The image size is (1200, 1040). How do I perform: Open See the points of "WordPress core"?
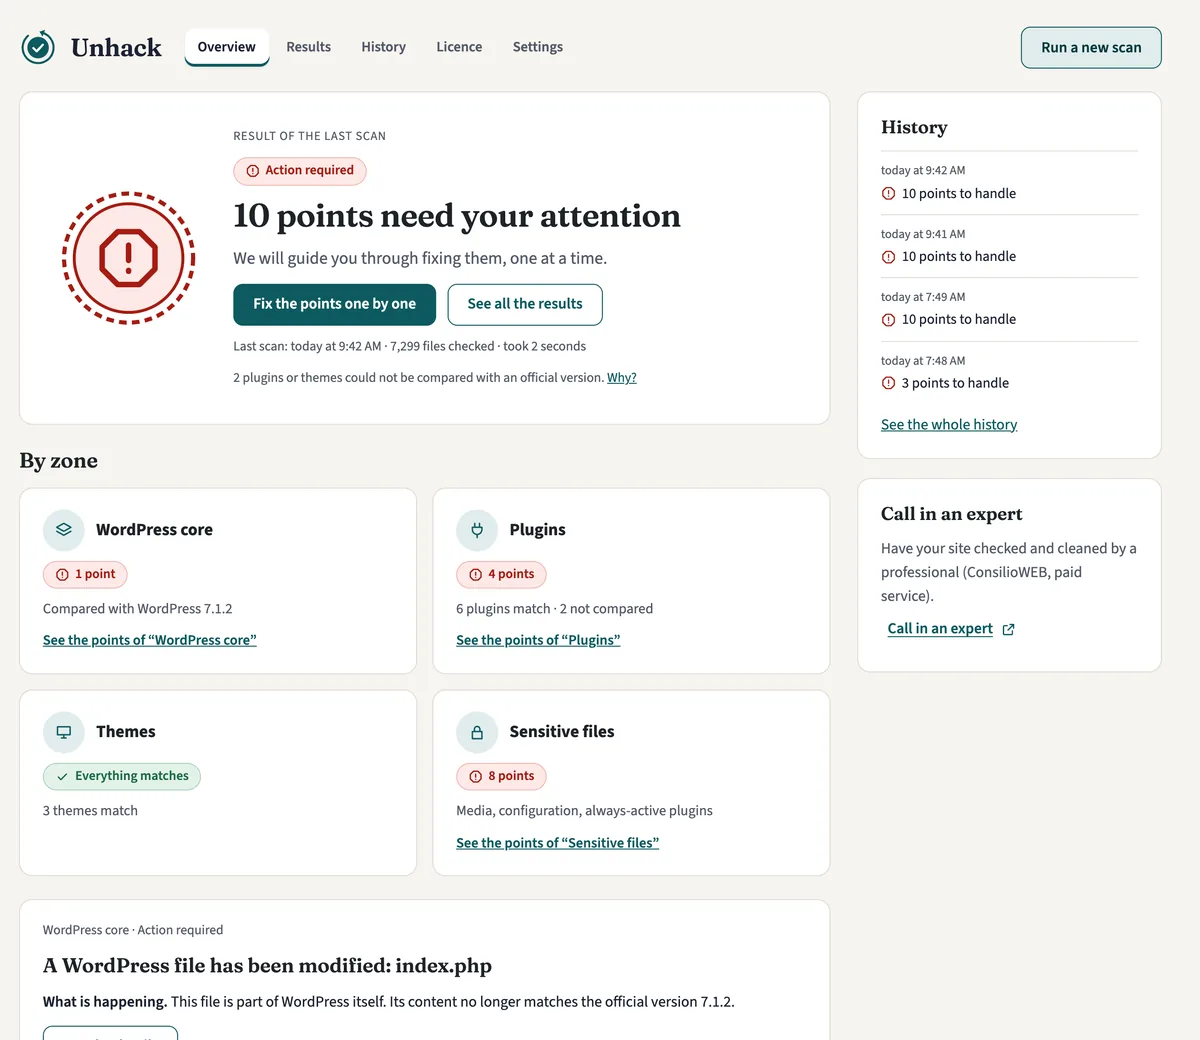pos(150,640)
